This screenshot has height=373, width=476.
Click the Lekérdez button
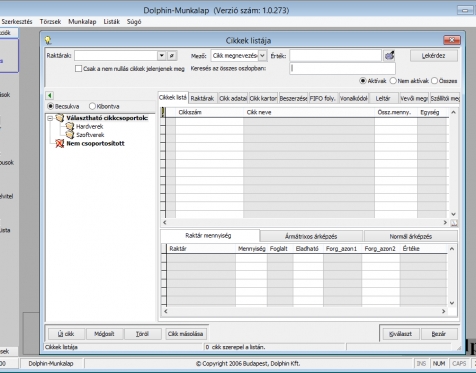(434, 56)
